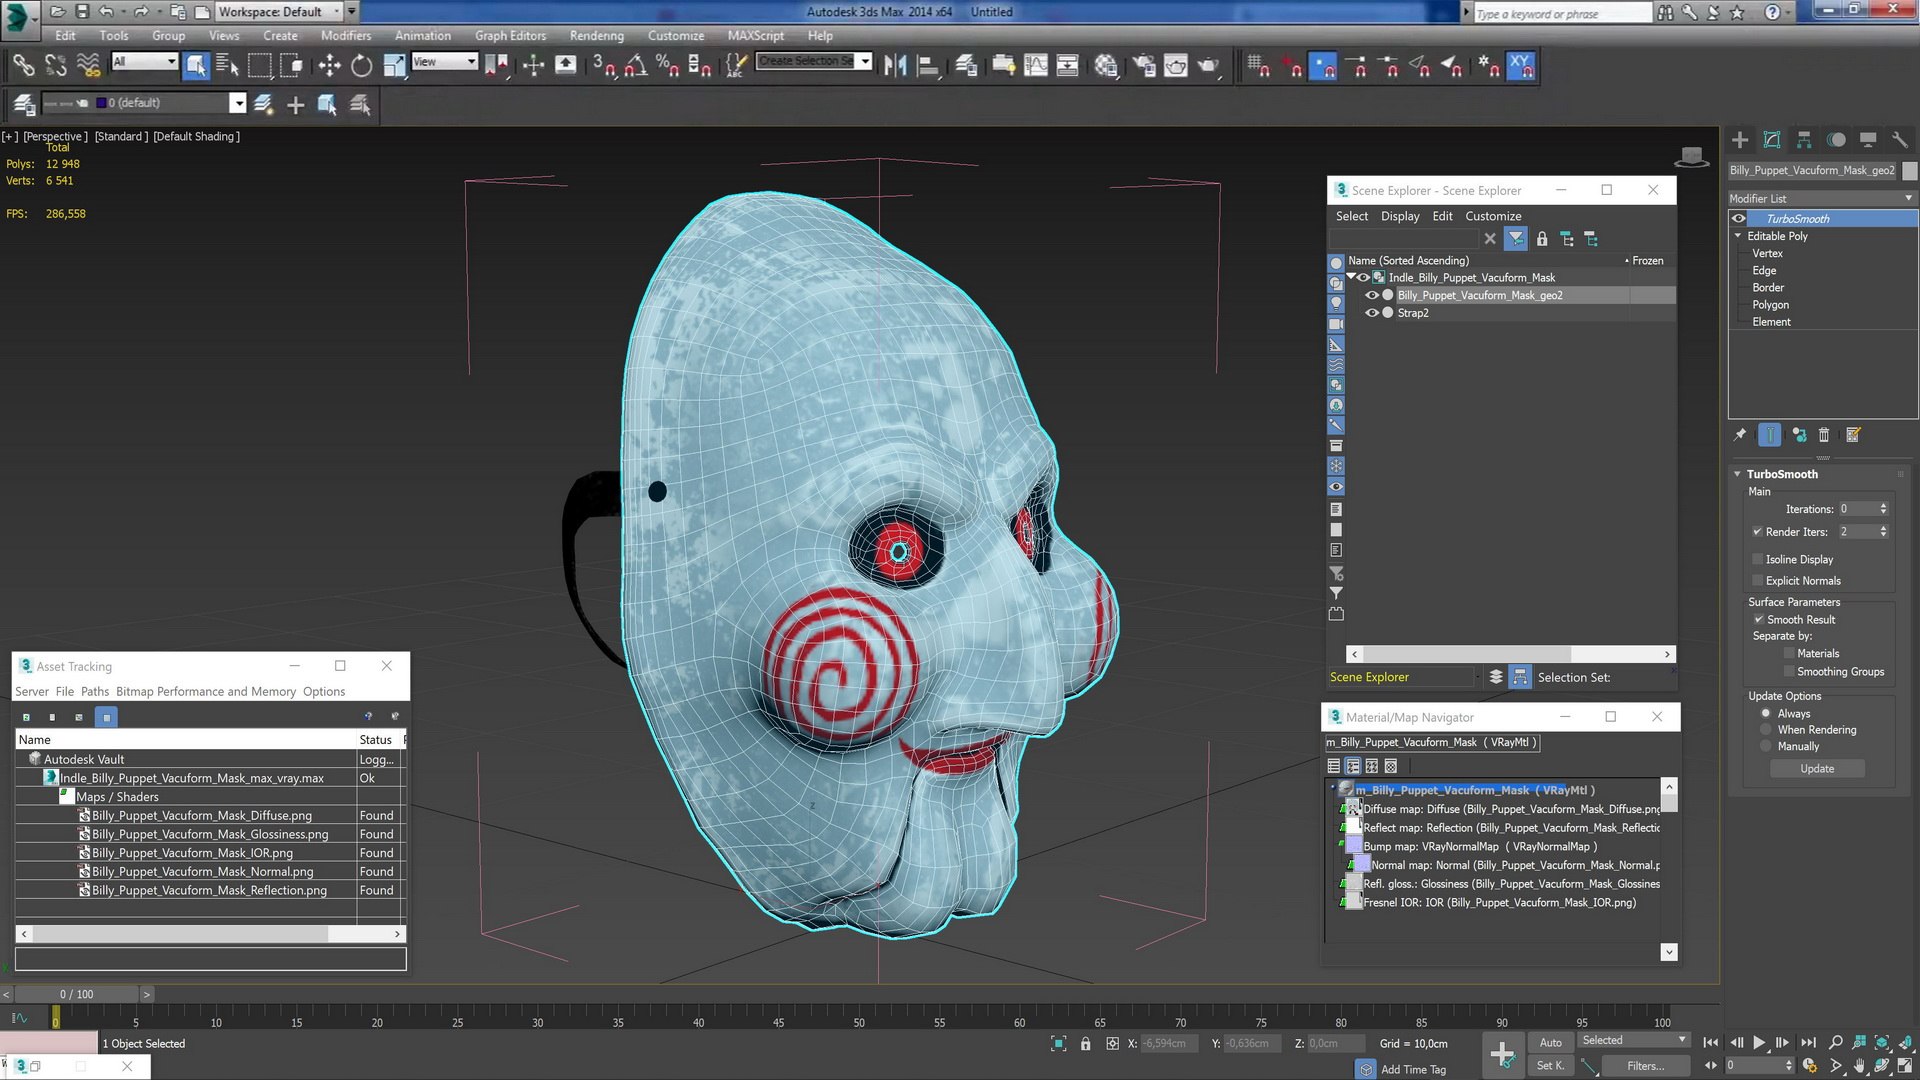
Task: Click the Auto key button
Action: (x=1551, y=1042)
